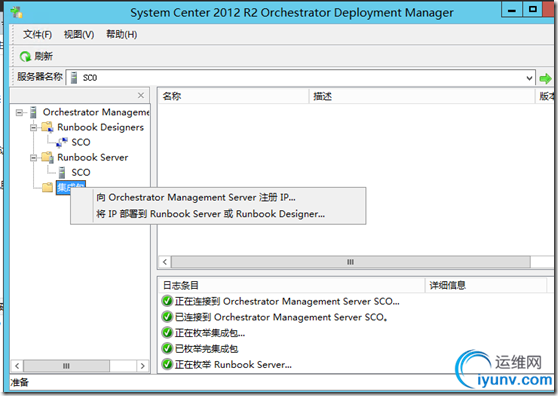Click log entry 已连接到 Orchestrator Management Server SCO
This screenshot has width=558, height=396.
(281, 317)
